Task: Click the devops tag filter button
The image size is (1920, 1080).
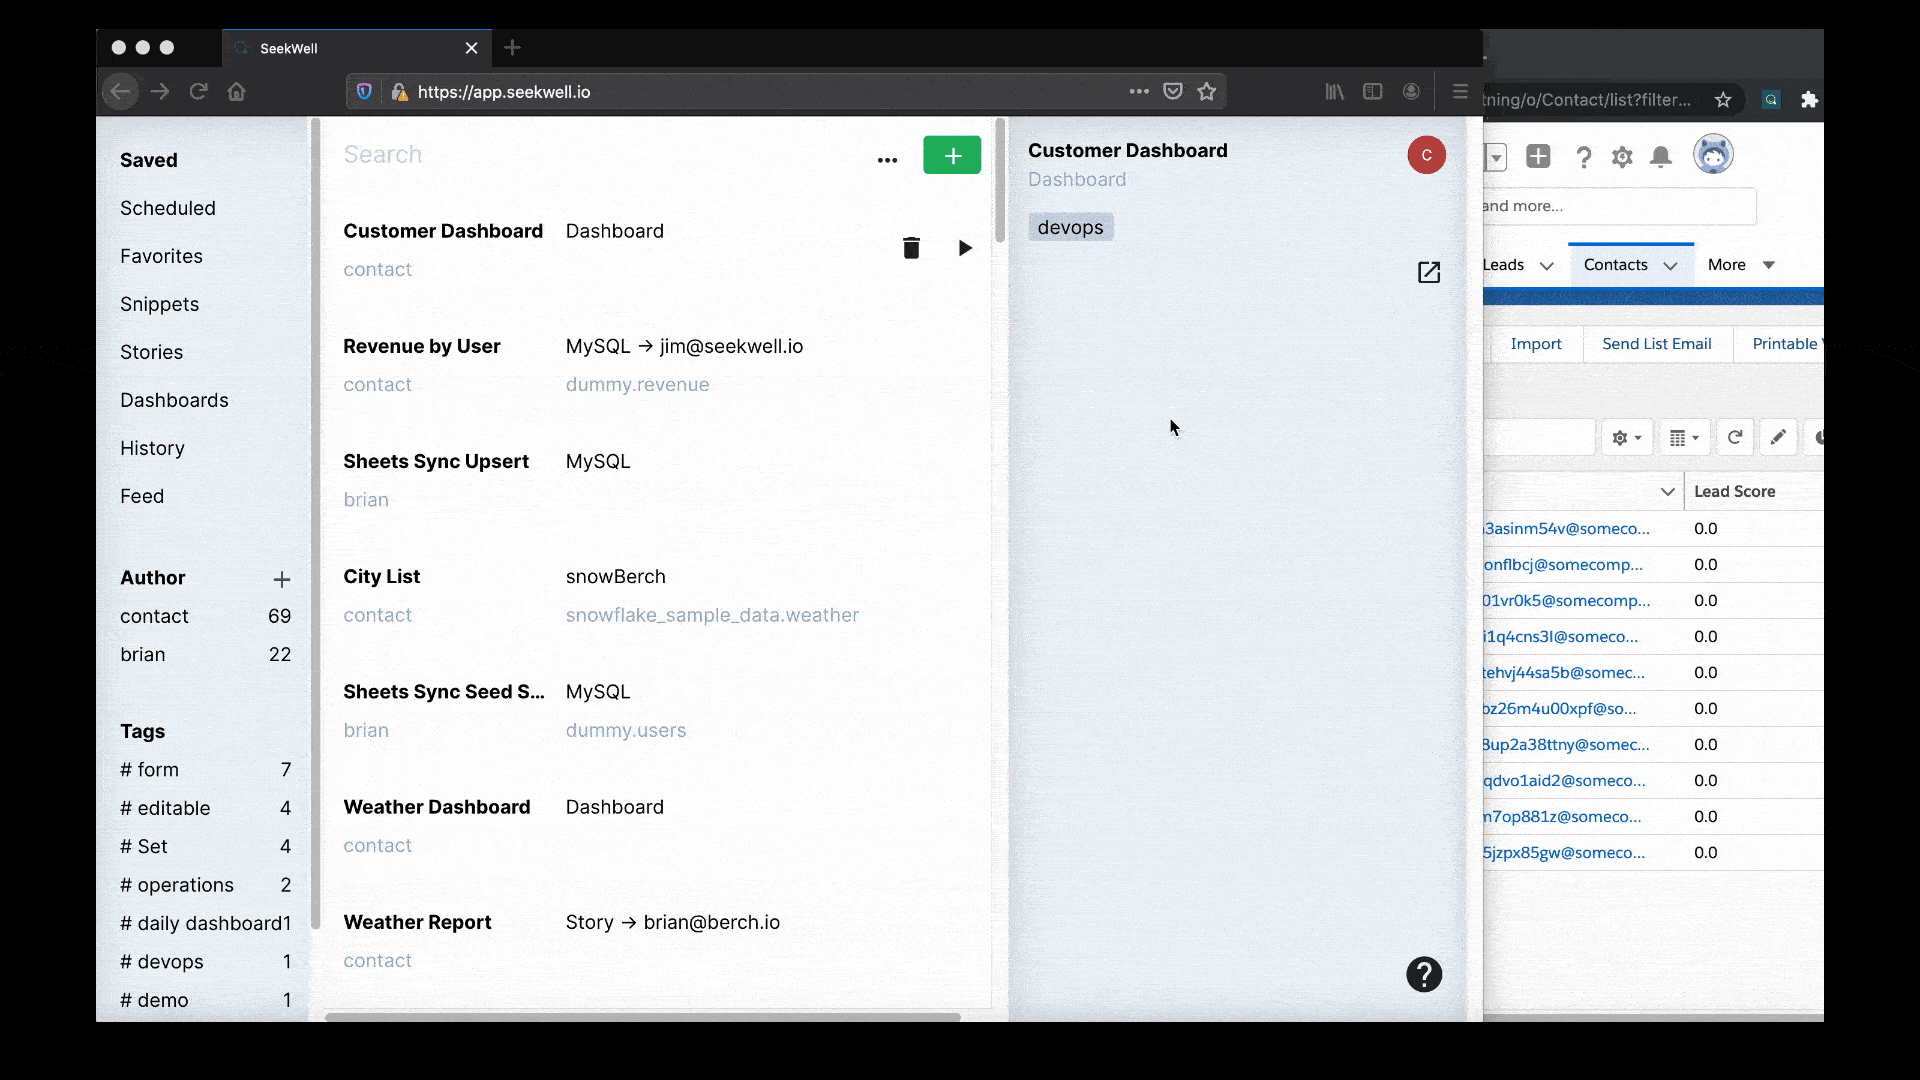Action: coord(1071,227)
